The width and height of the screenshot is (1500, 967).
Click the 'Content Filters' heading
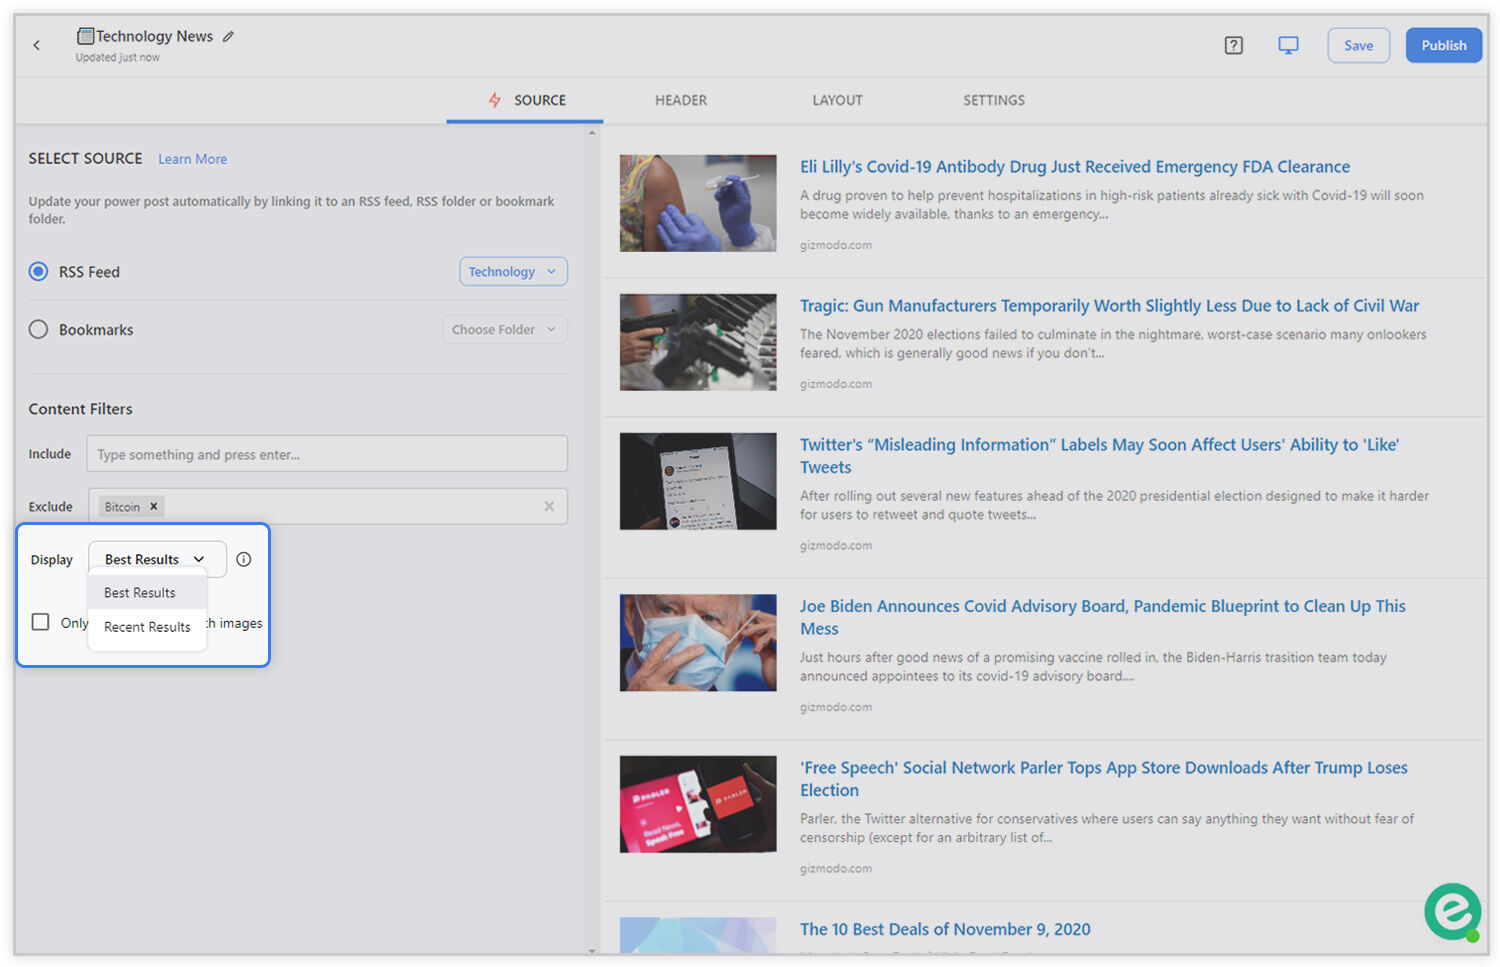coord(80,409)
